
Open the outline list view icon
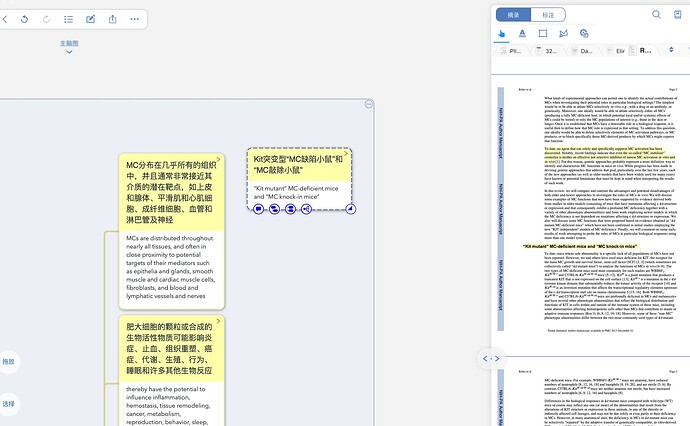pos(68,19)
